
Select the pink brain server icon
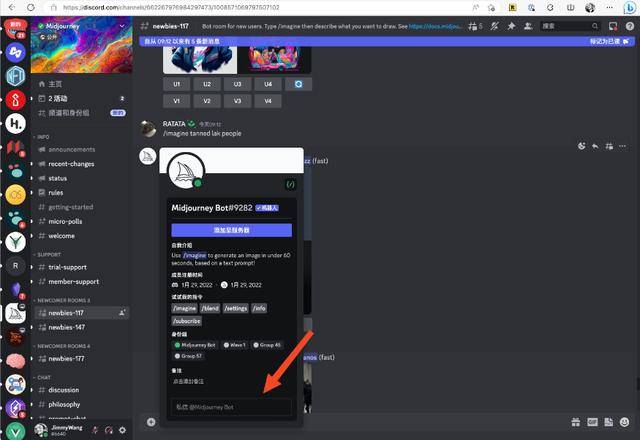[x=16, y=361]
